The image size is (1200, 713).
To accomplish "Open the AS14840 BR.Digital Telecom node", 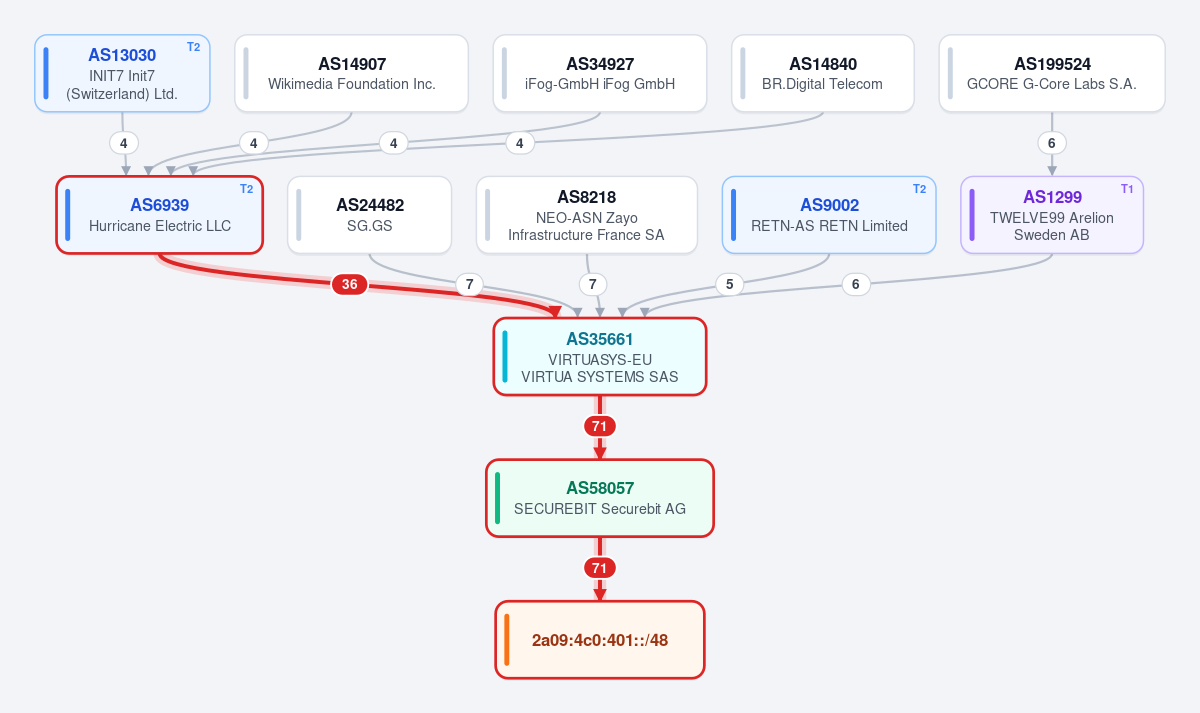I will click(822, 73).
